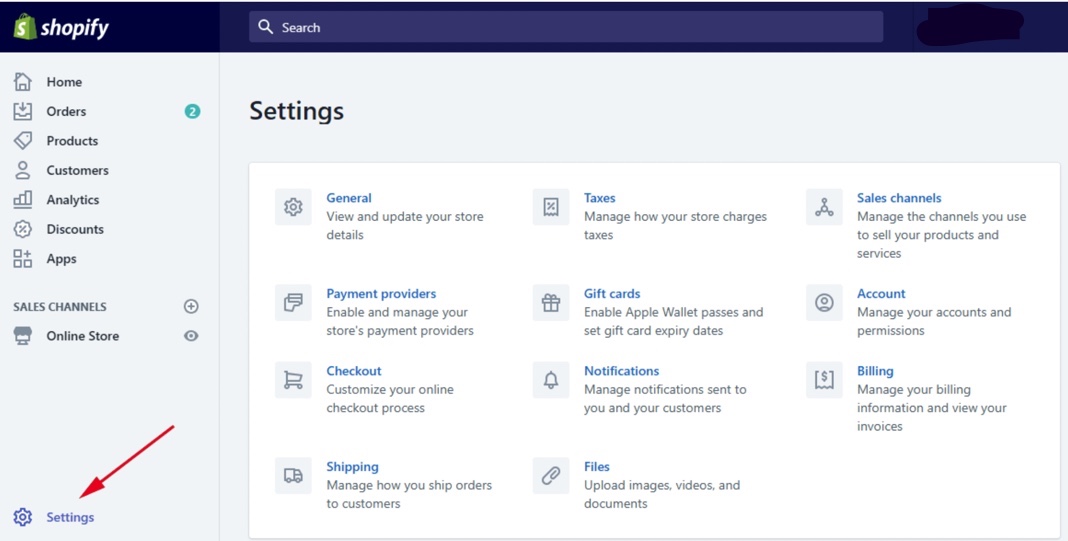Add a sales channel with plus button
Viewport: 1068px width, 541px height.
click(191, 306)
